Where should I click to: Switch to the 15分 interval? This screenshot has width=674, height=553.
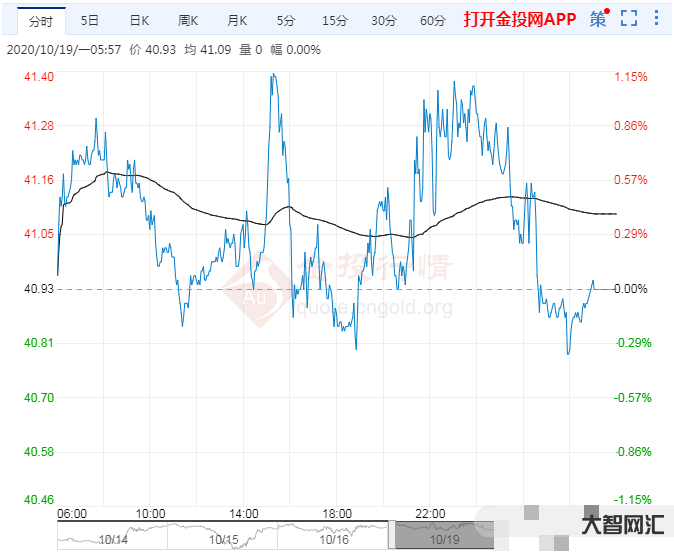335,20
